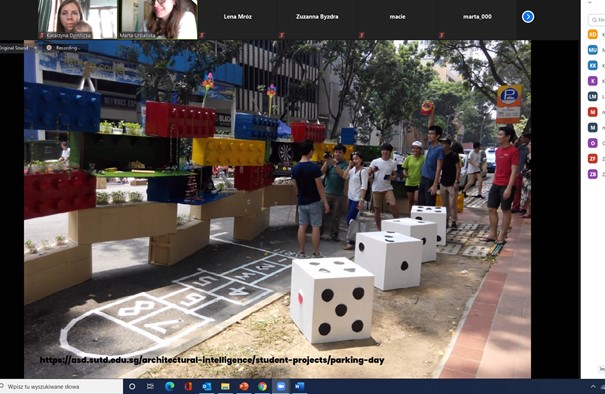Viewport: 605px width, 394px height.
Task: Show next participants with the blue arrow
Action: 528,17
